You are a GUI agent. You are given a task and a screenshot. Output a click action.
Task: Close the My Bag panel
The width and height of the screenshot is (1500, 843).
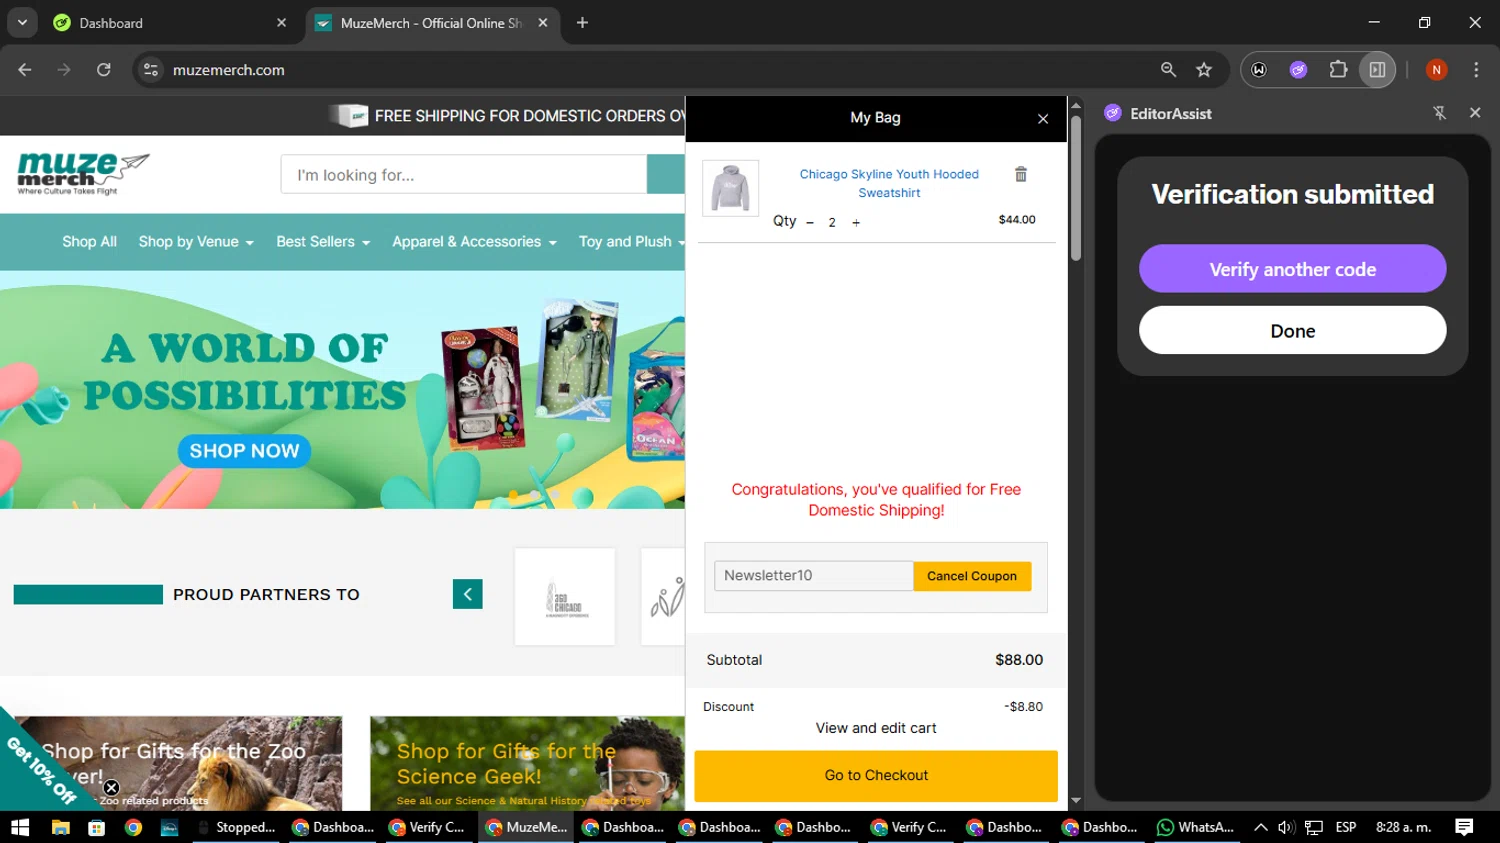pyautogui.click(x=1043, y=119)
